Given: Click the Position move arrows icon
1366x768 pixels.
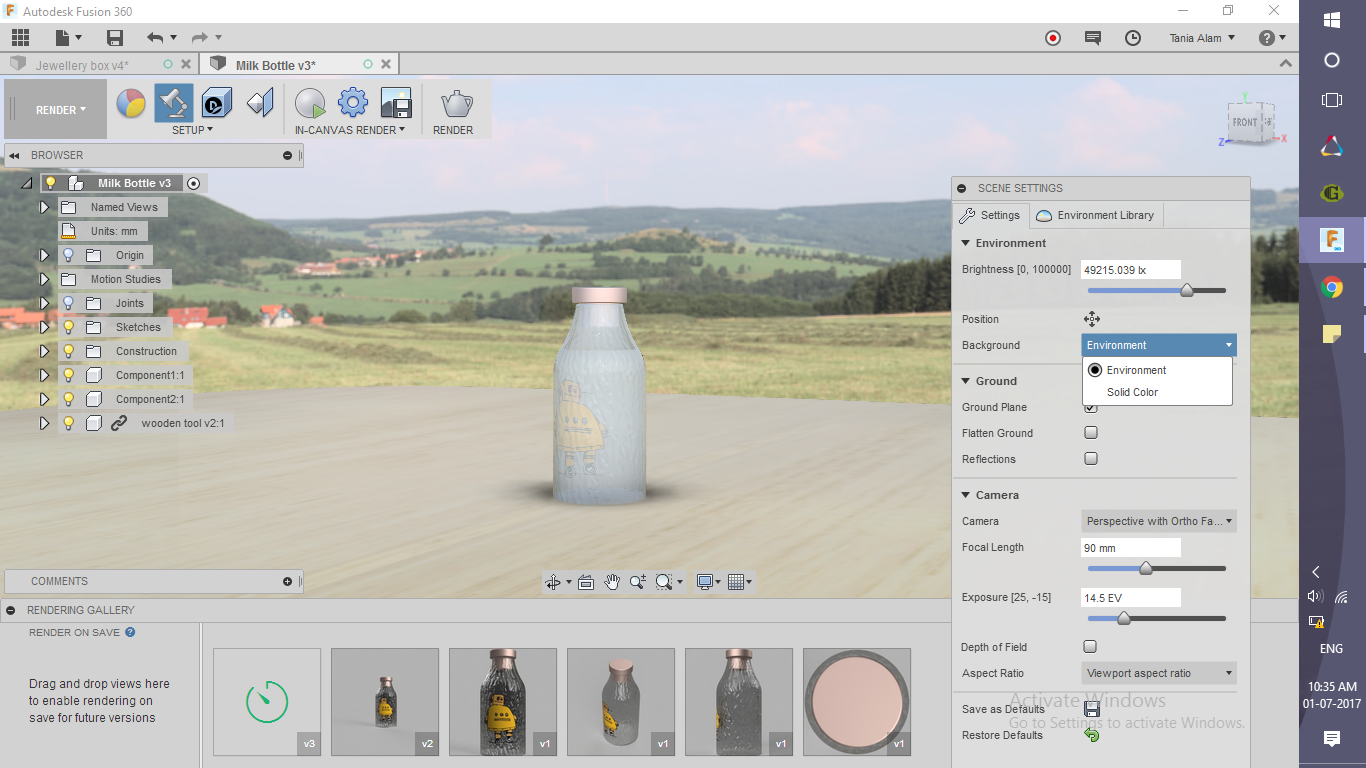Looking at the screenshot, I should click(x=1091, y=319).
